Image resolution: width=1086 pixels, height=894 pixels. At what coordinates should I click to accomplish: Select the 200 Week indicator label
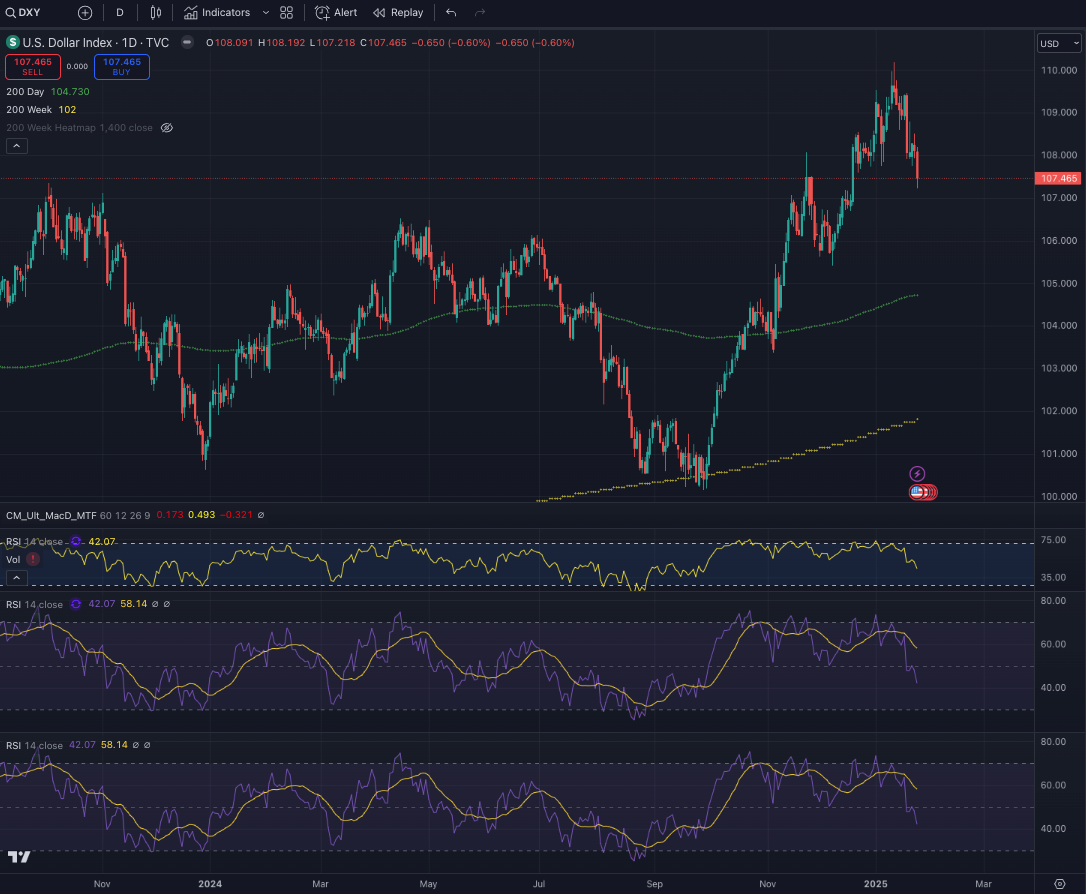coord(28,109)
